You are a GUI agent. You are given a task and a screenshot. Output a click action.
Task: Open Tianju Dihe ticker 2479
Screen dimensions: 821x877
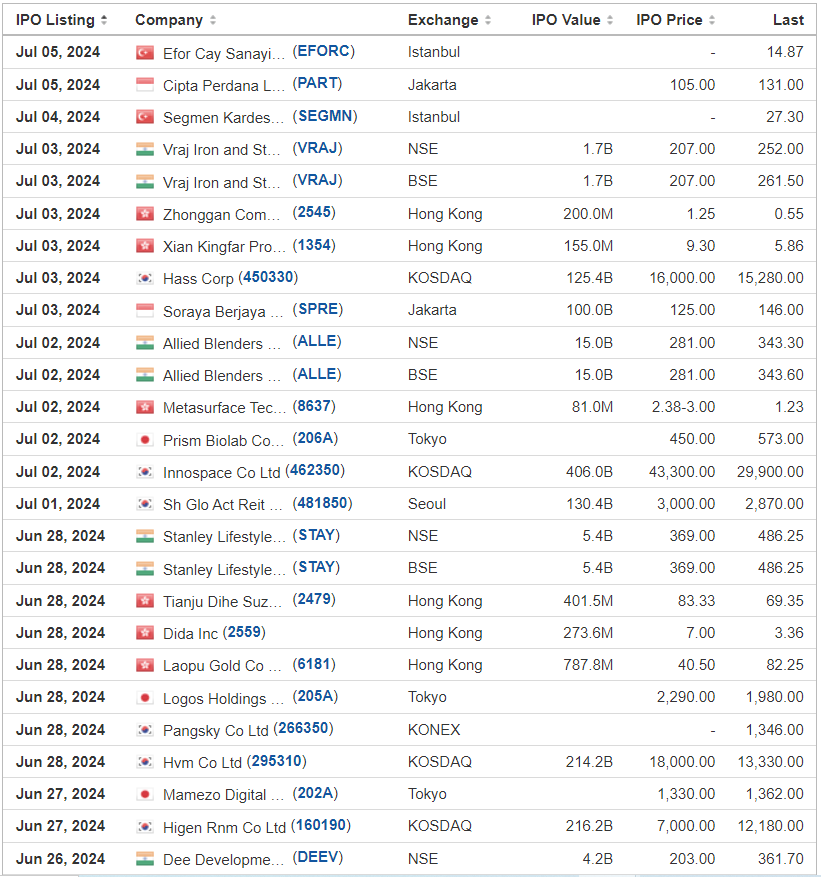pos(314,600)
